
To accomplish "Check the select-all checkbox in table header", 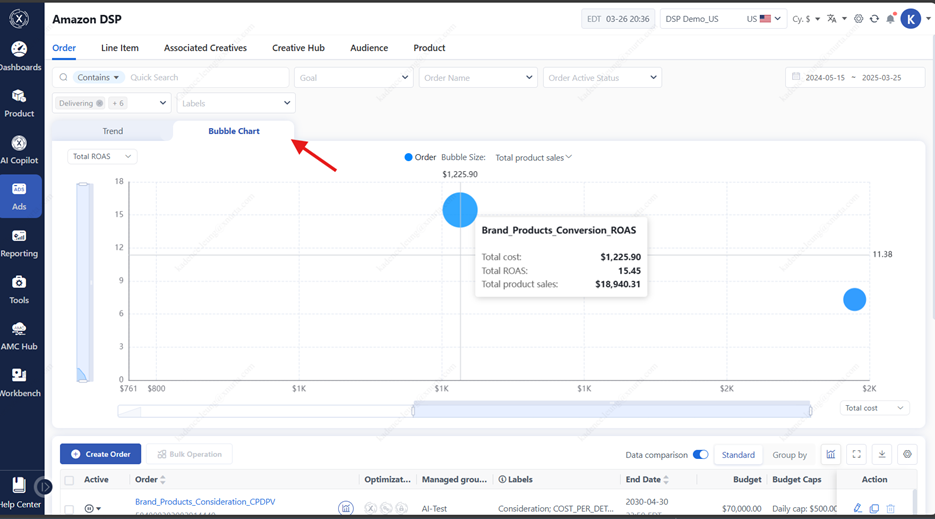I will point(69,480).
